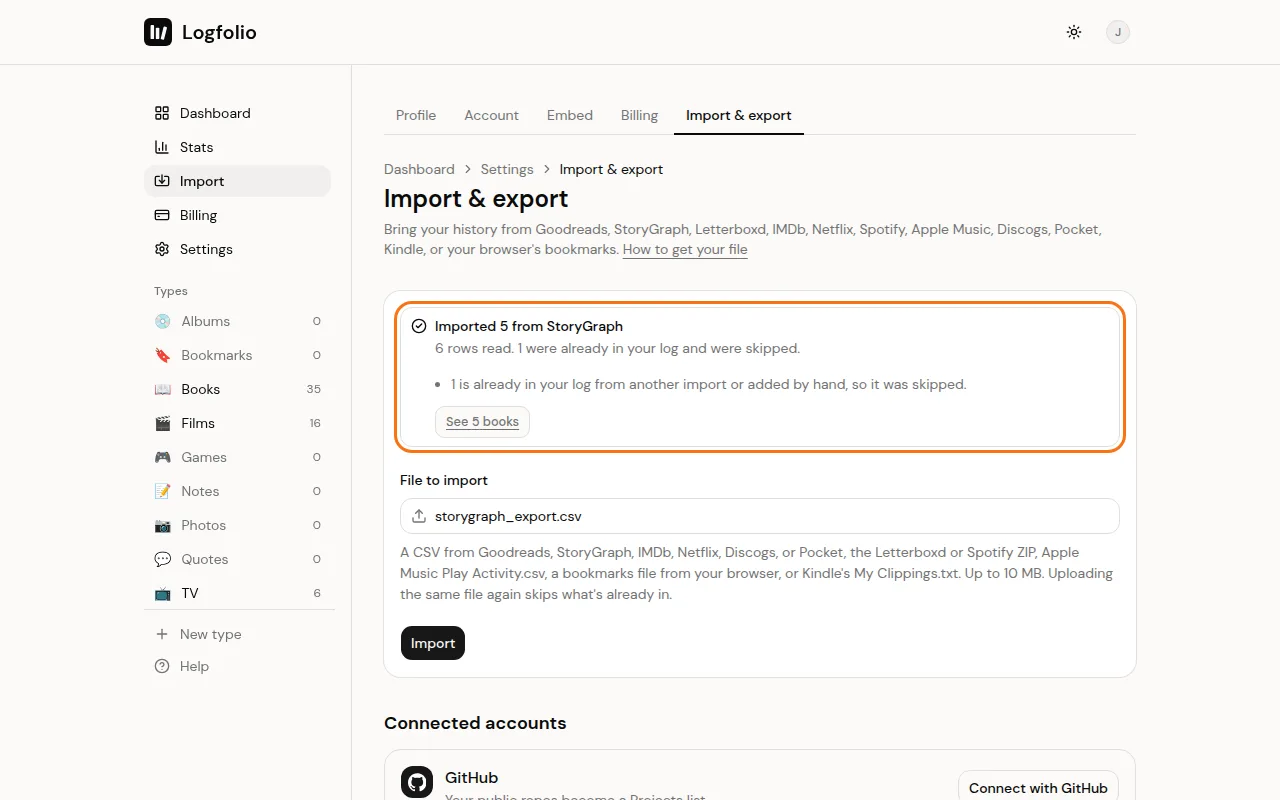
Task: Click the Help question mark icon
Action: 162,666
